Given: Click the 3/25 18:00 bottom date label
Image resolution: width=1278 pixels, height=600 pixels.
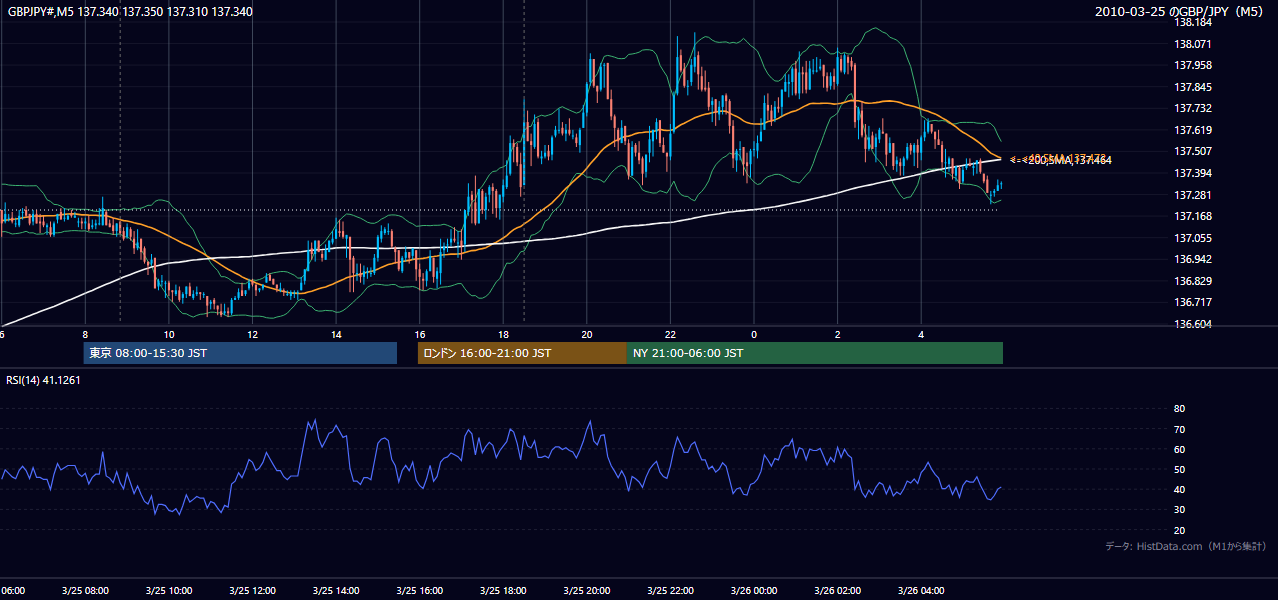Looking at the screenshot, I should pos(503,591).
